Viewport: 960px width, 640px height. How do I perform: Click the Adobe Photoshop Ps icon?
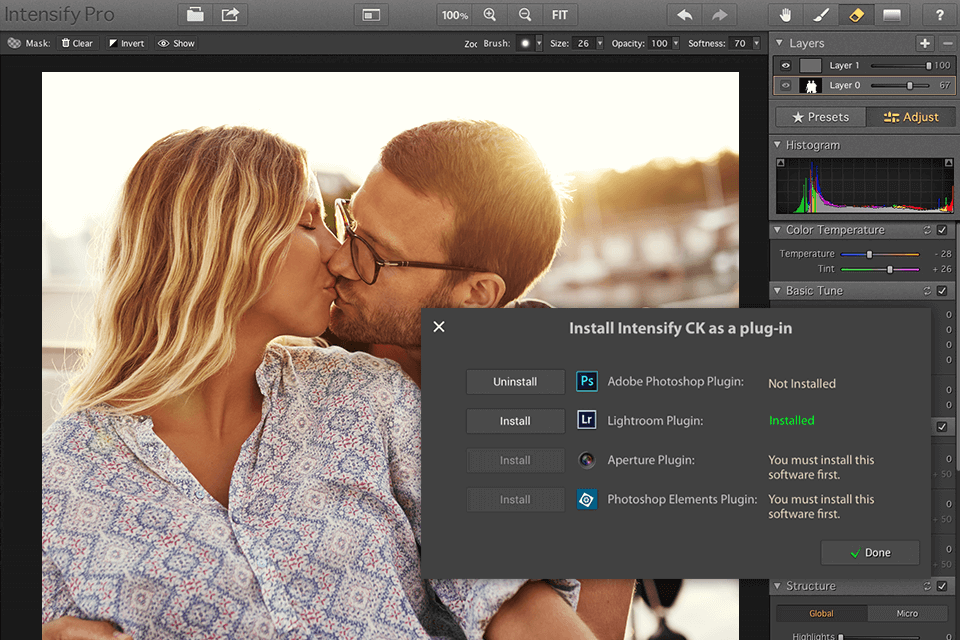(587, 382)
